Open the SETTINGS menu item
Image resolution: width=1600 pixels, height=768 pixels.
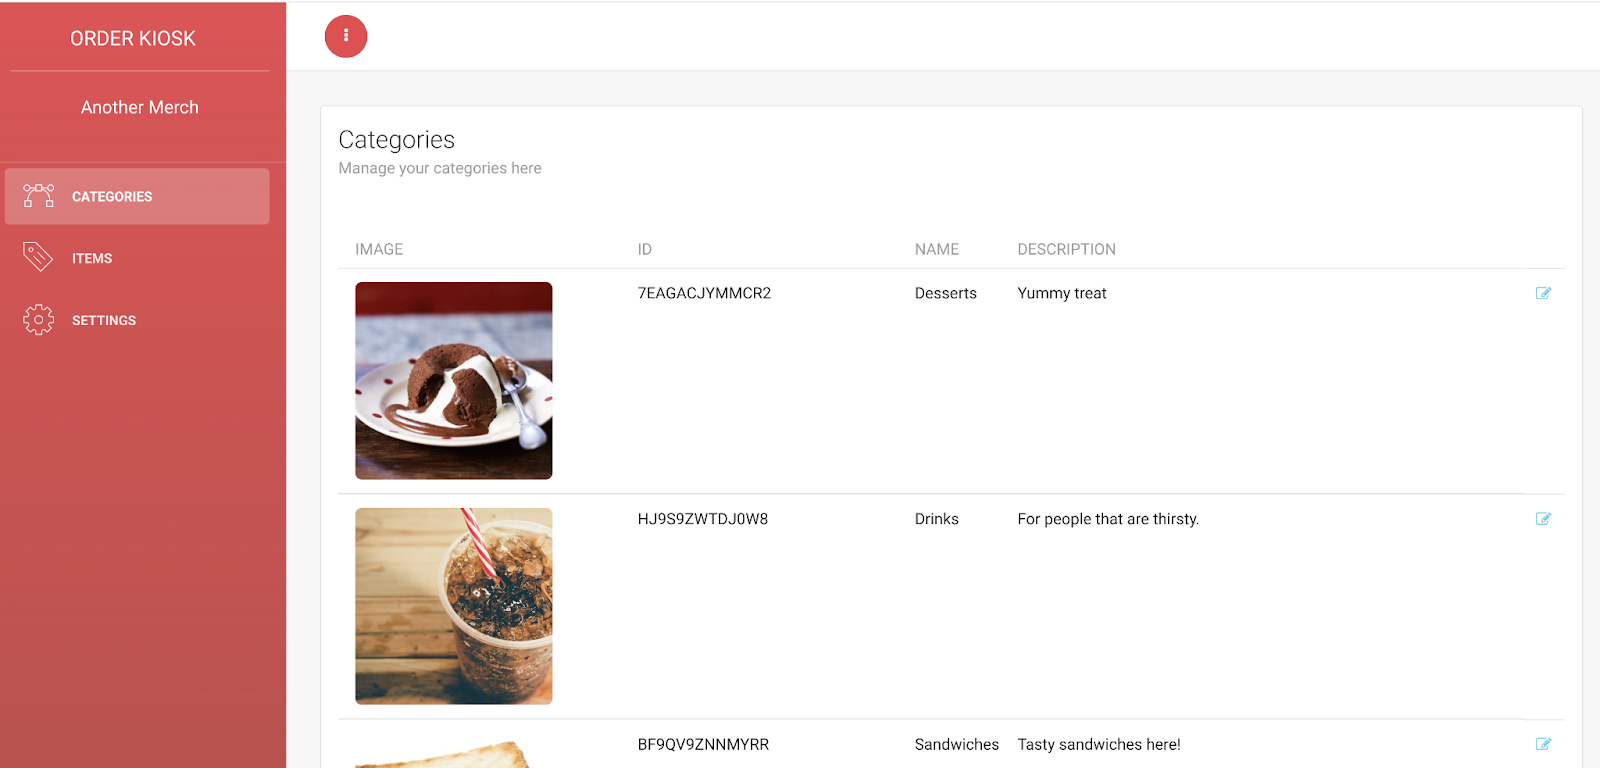tap(137, 320)
